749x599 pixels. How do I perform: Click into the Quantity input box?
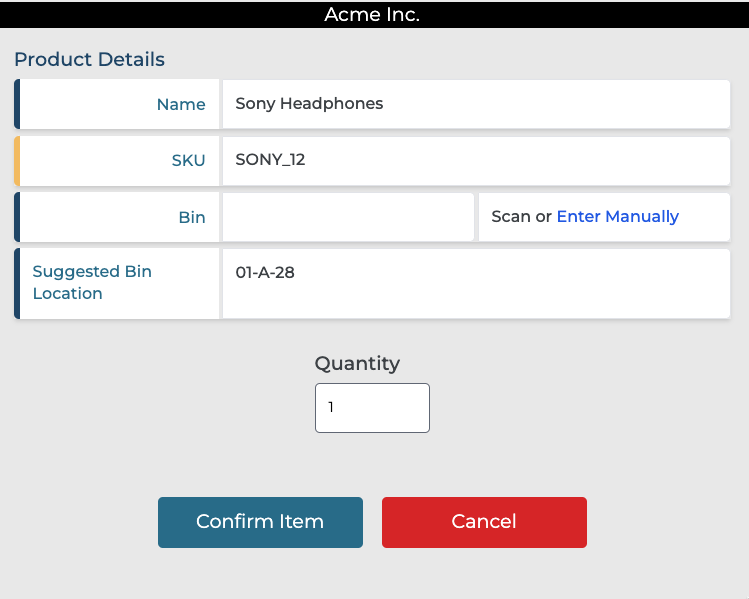click(372, 408)
